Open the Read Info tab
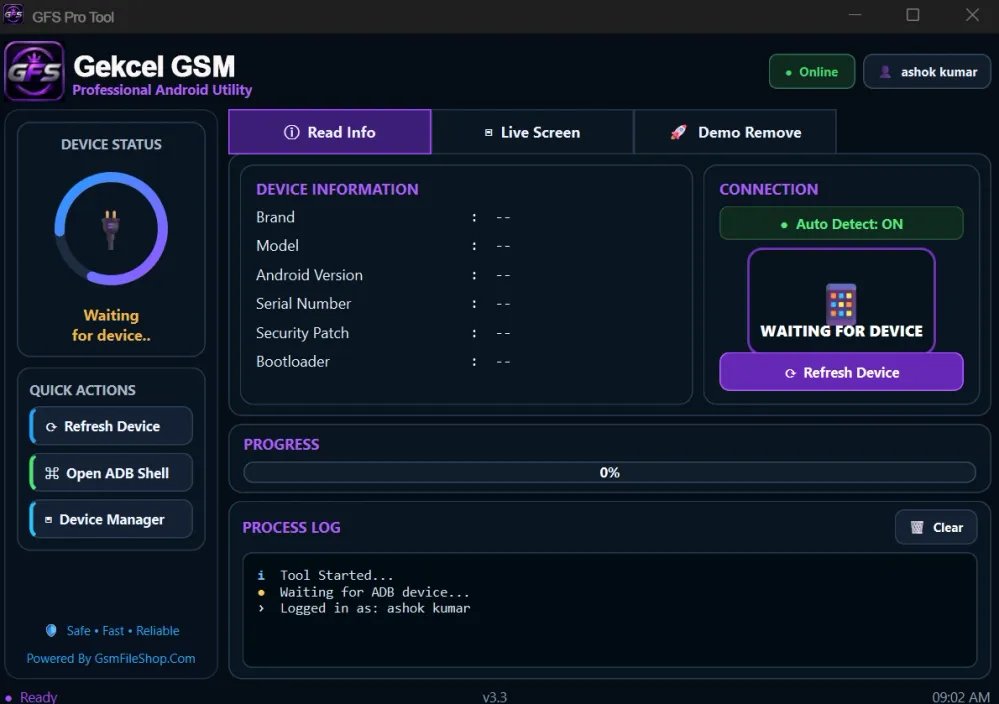Screen dimensions: 999x704 click(x=329, y=132)
